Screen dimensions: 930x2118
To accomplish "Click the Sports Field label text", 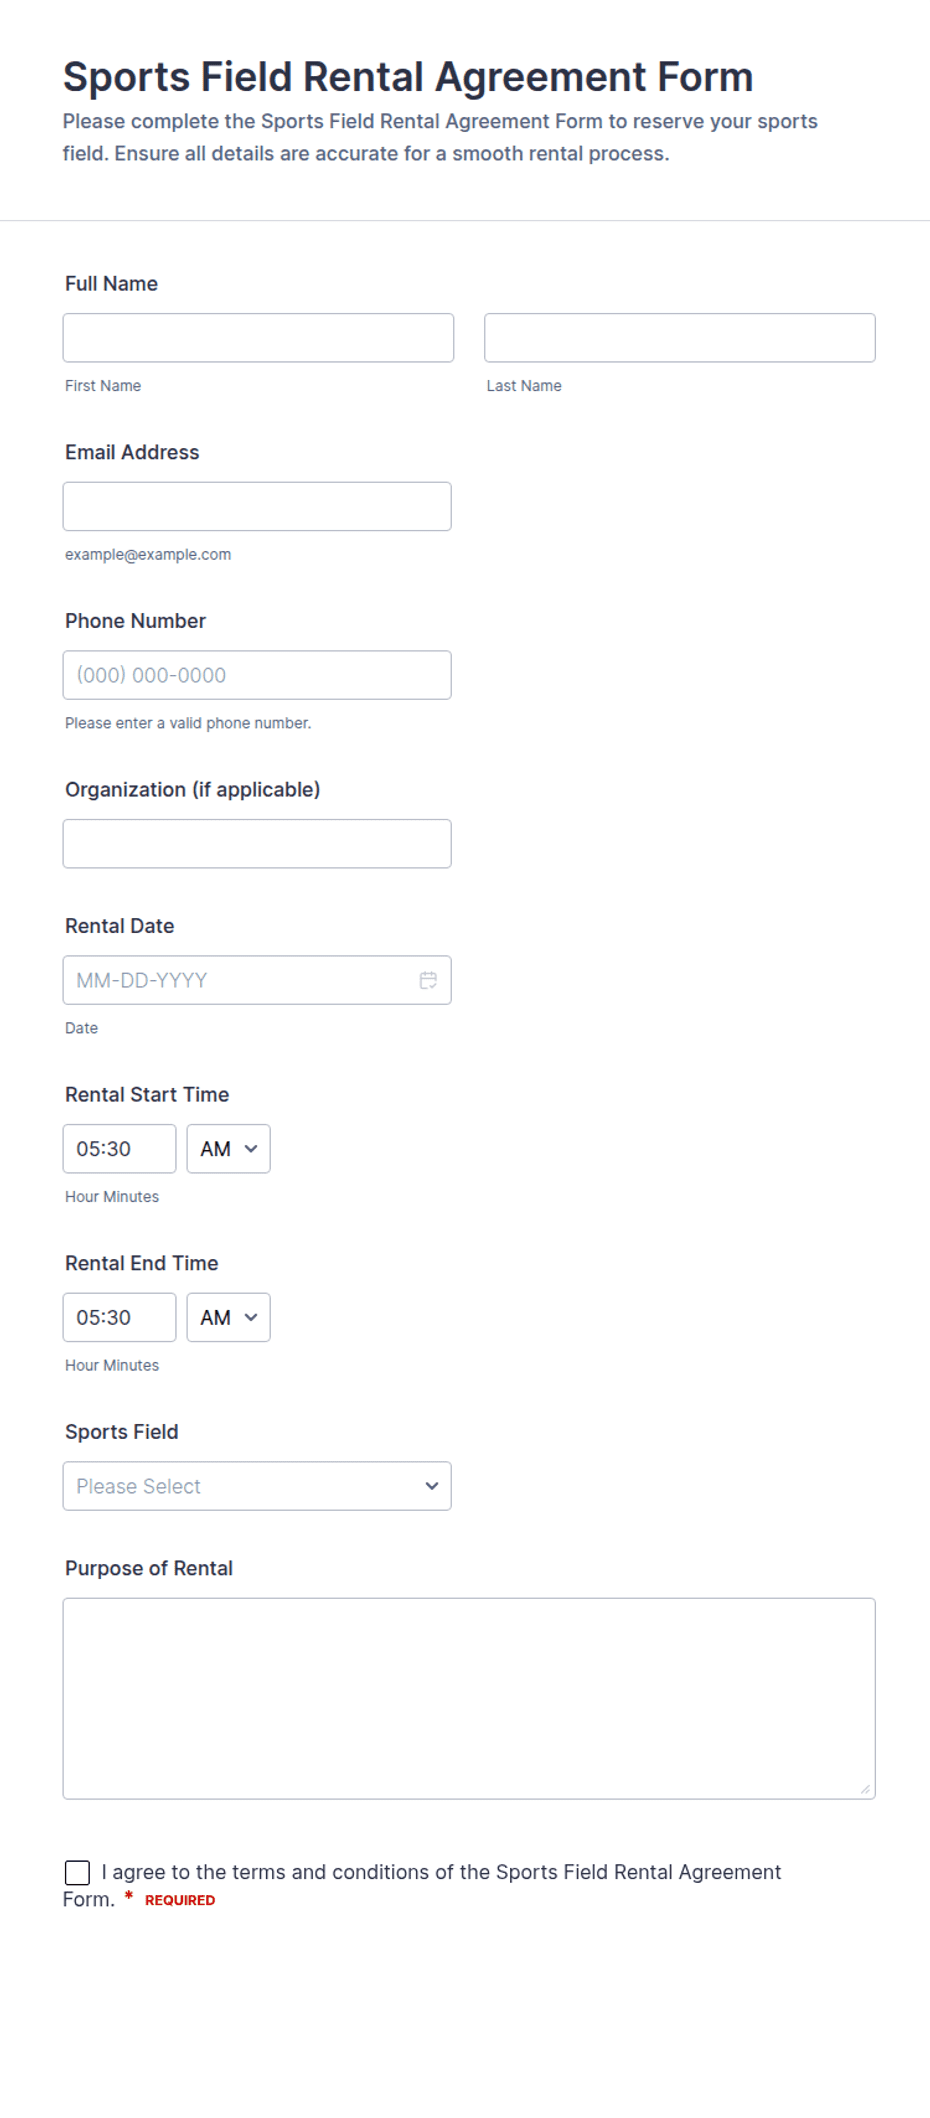I will 122,1432.
